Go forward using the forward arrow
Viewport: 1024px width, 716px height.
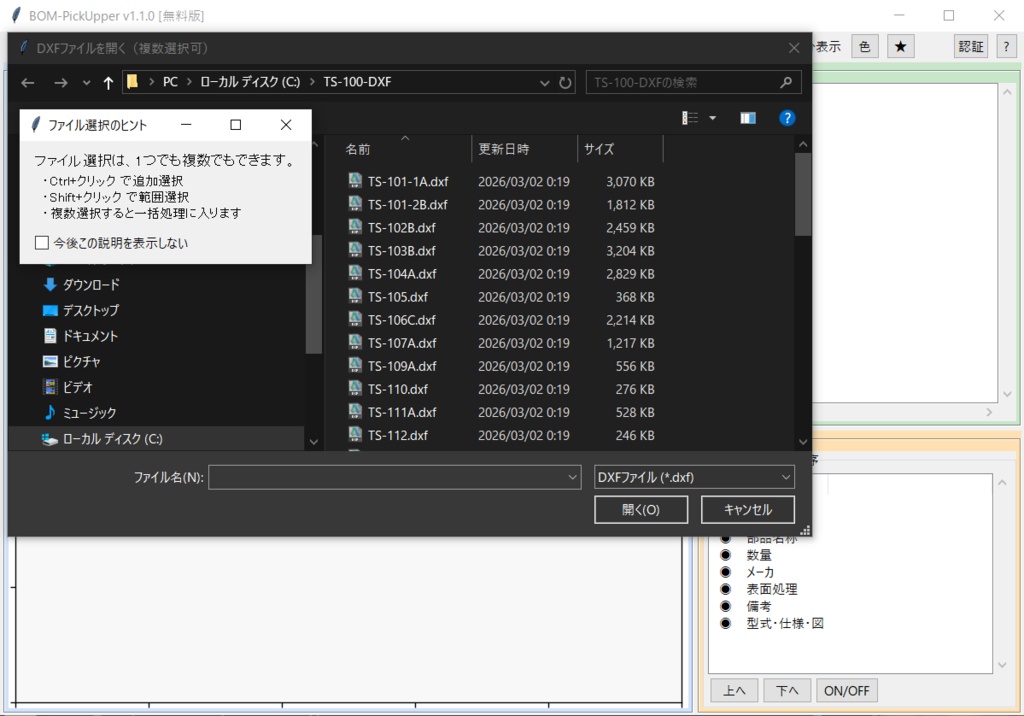61,83
